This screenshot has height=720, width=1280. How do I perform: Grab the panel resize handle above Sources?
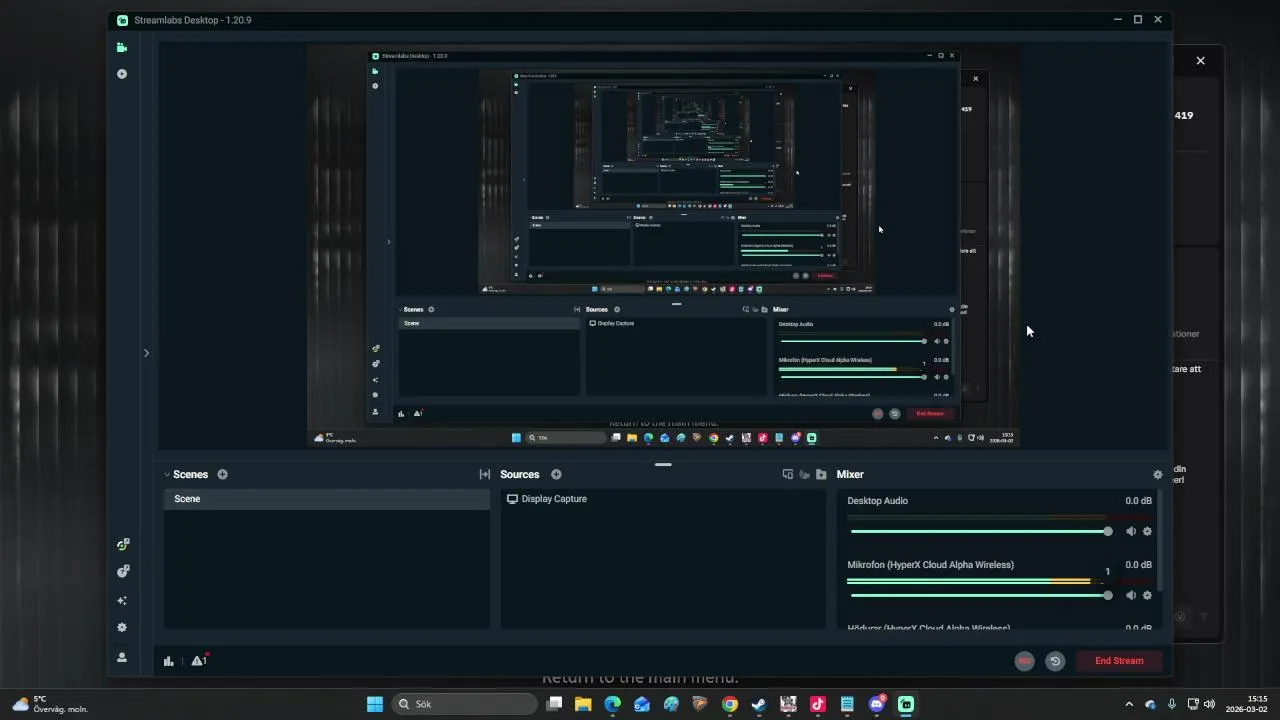pos(663,464)
